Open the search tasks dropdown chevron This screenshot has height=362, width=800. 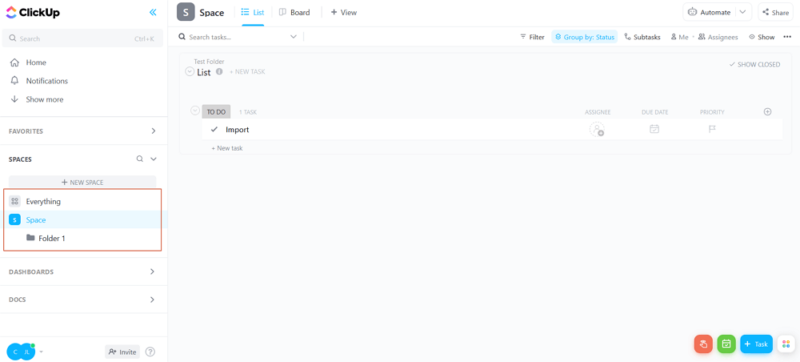tap(293, 37)
